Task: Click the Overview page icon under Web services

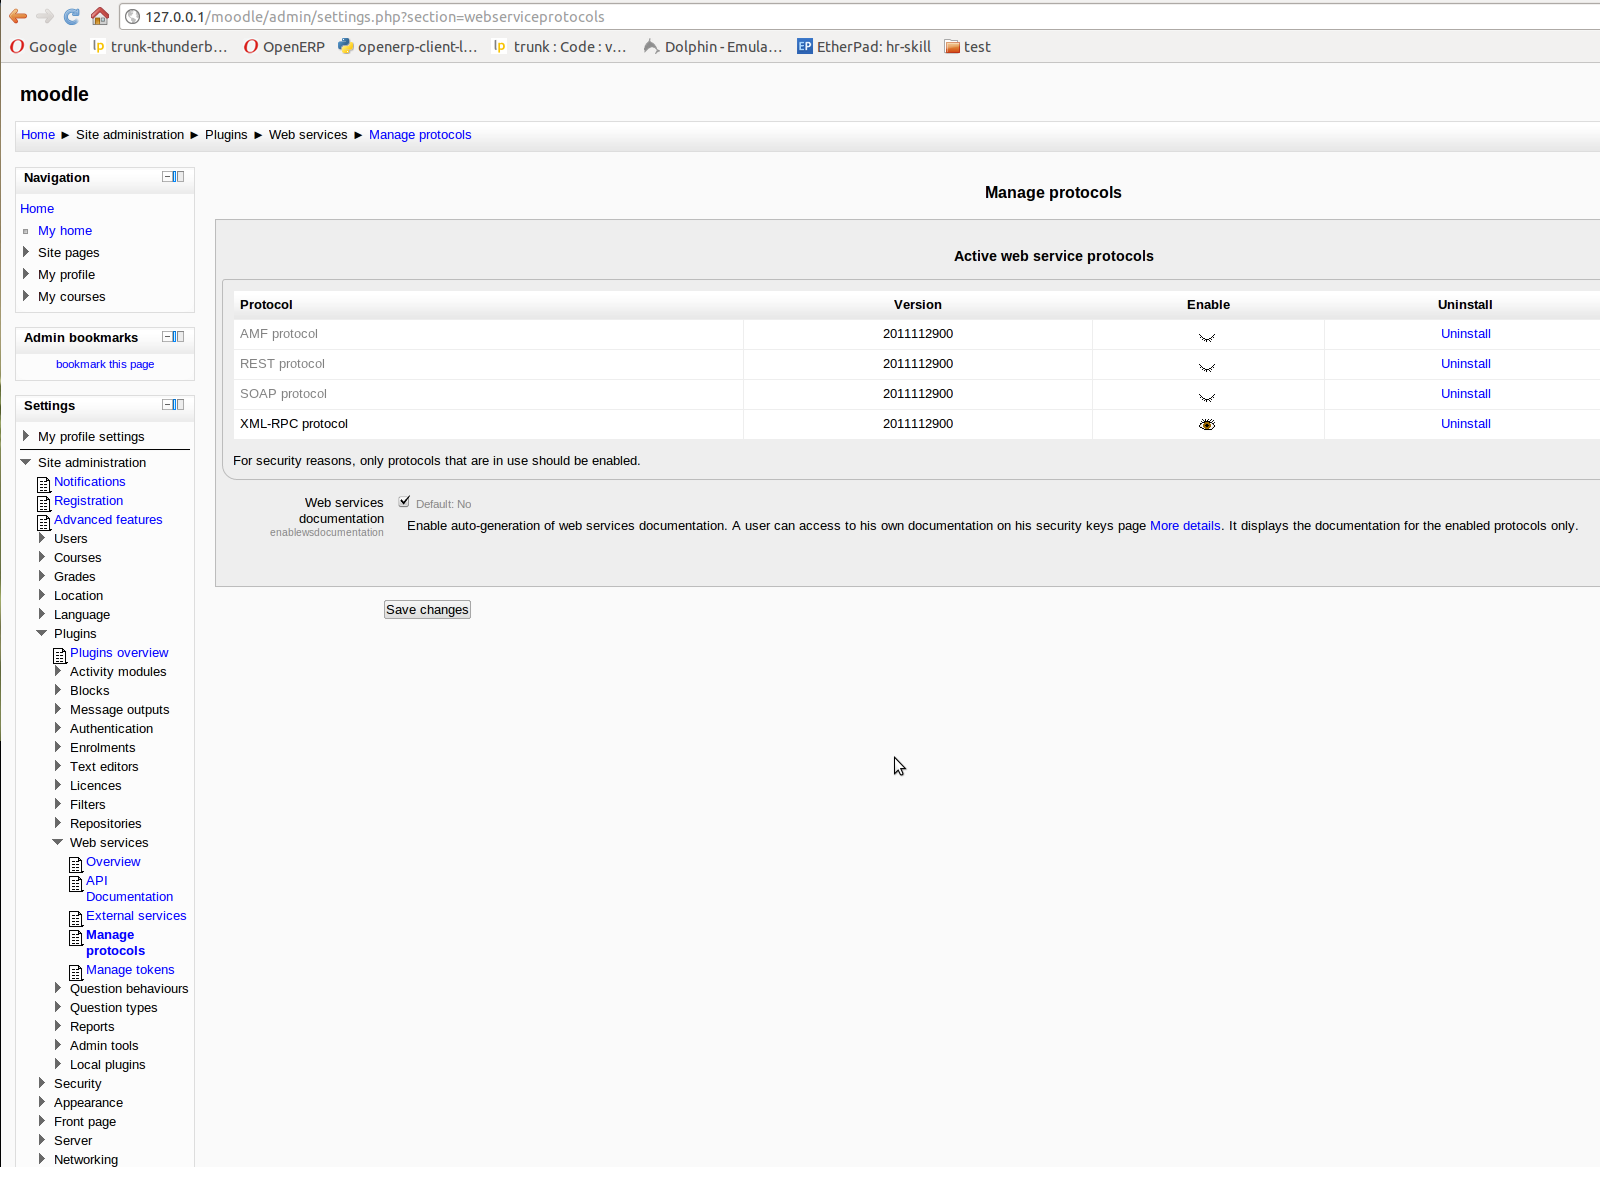Action: pyautogui.click(x=75, y=864)
